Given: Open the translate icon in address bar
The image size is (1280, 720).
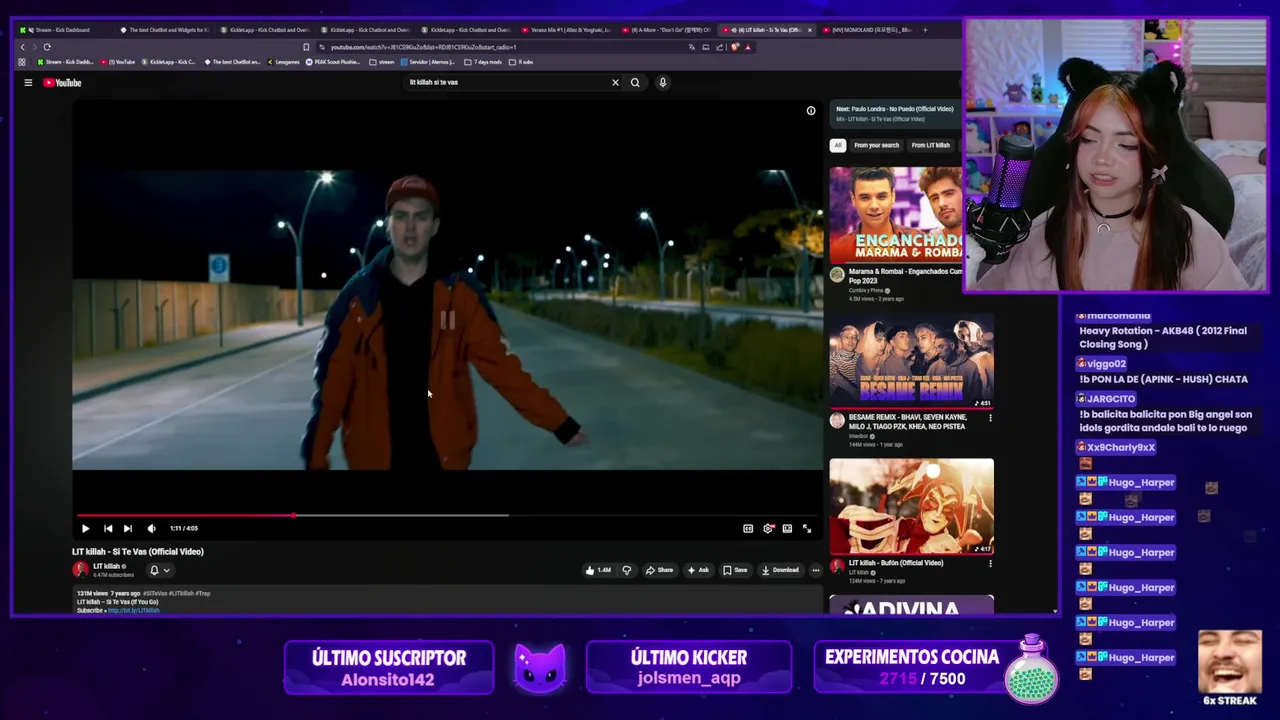Looking at the screenshot, I should 691,47.
